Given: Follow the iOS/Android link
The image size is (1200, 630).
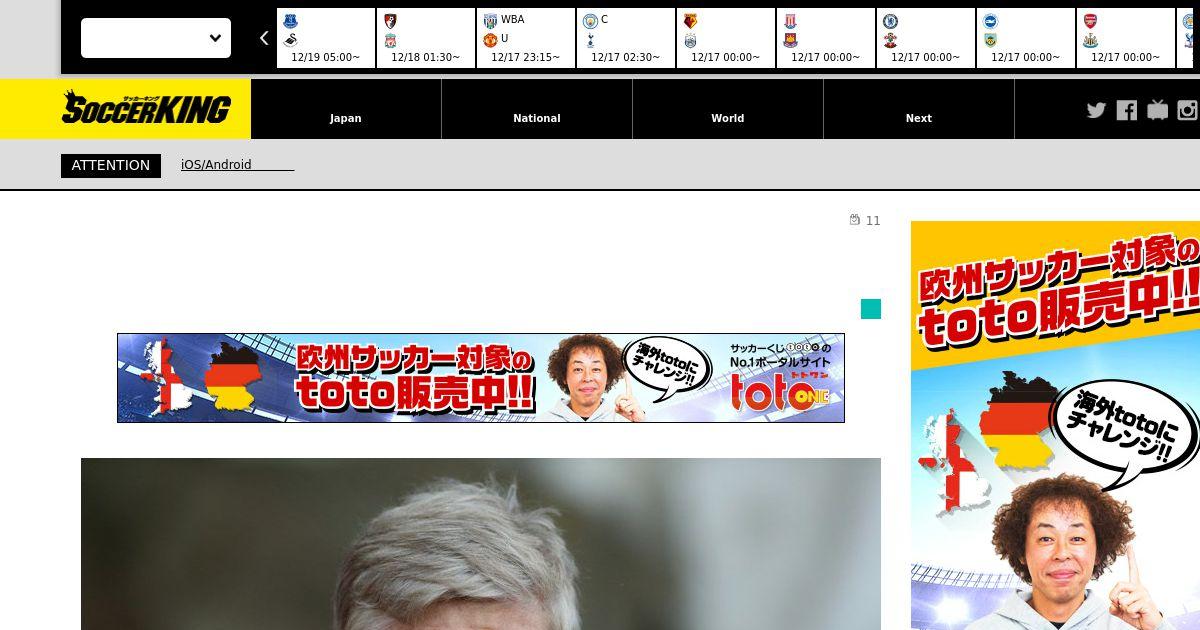Looking at the screenshot, I should (237, 165).
